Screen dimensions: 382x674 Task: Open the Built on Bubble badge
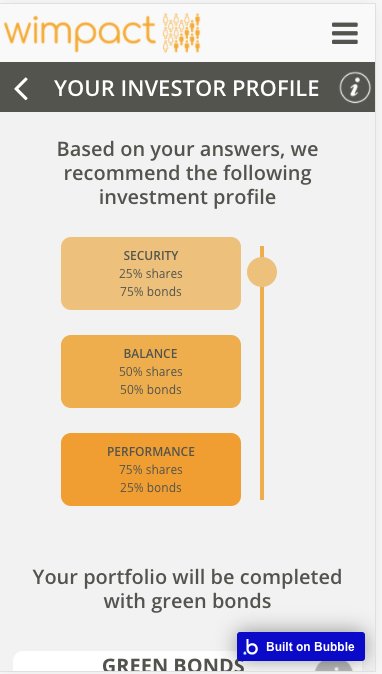click(x=301, y=646)
